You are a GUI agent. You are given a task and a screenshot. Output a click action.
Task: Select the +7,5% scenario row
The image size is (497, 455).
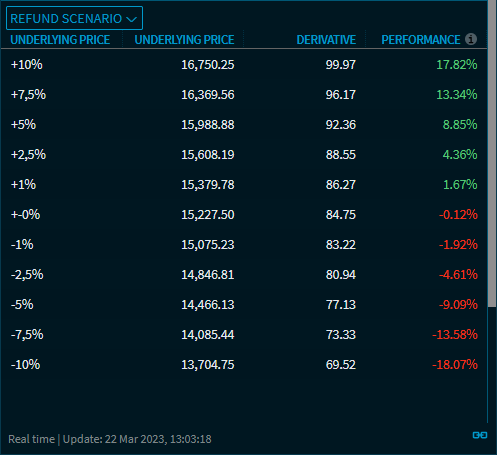pyautogui.click(x=244, y=94)
